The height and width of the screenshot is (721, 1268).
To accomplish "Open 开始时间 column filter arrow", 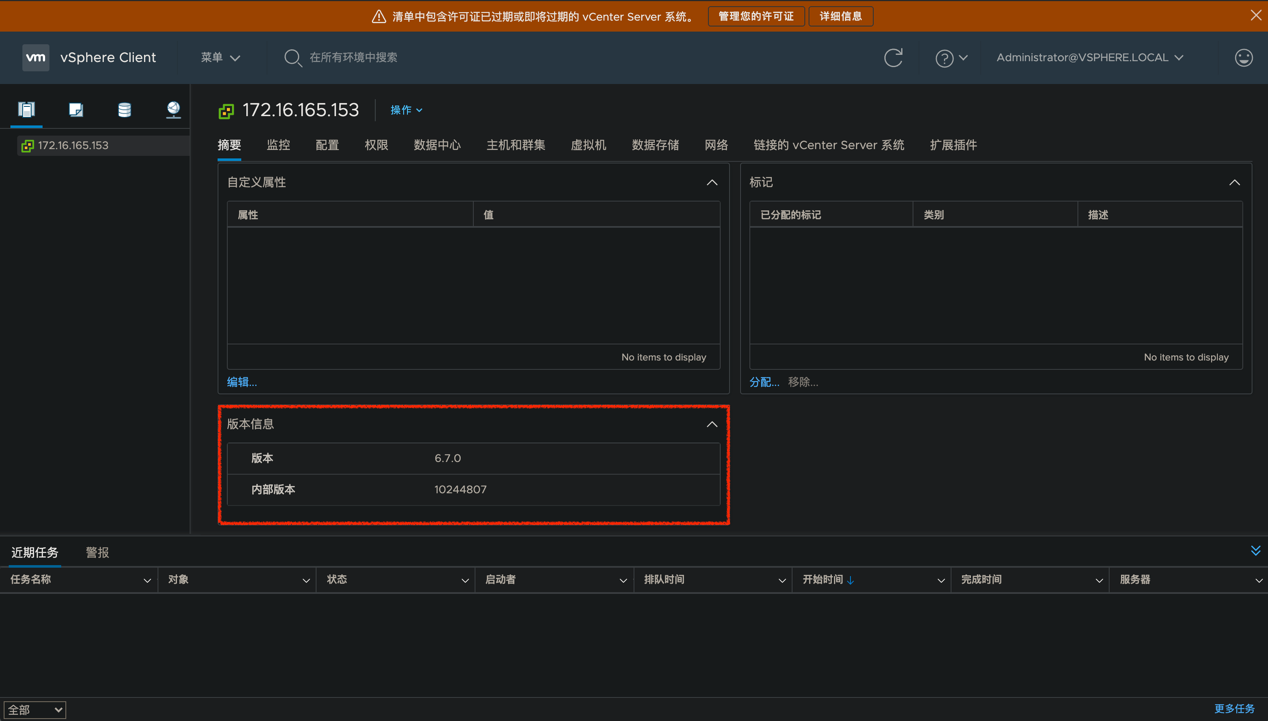I will (x=941, y=580).
